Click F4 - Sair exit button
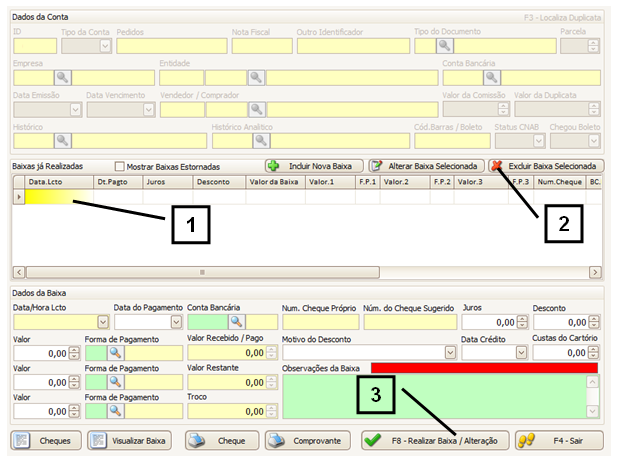 point(560,441)
